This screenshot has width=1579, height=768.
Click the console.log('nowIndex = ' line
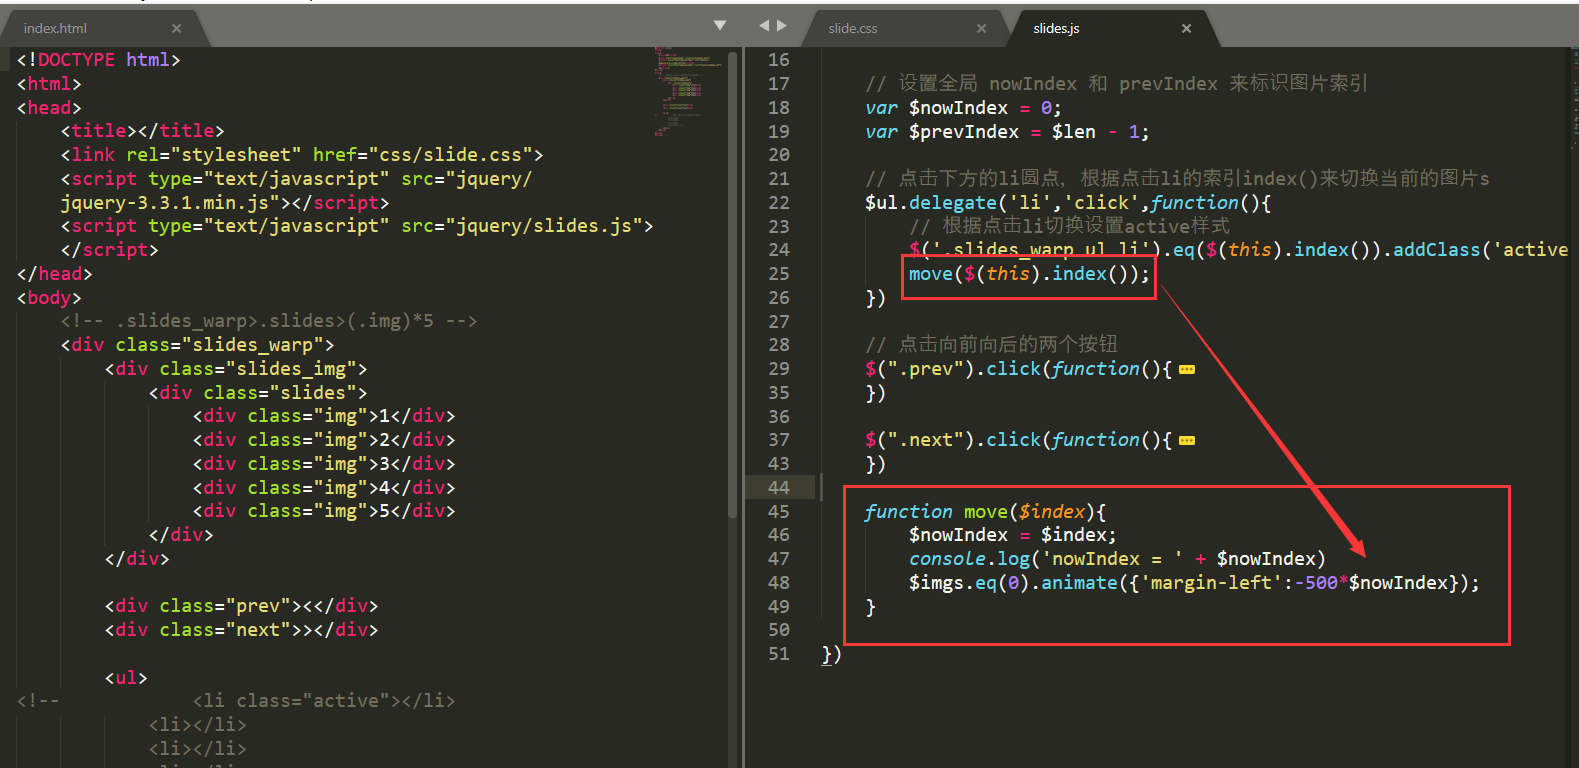1117,559
